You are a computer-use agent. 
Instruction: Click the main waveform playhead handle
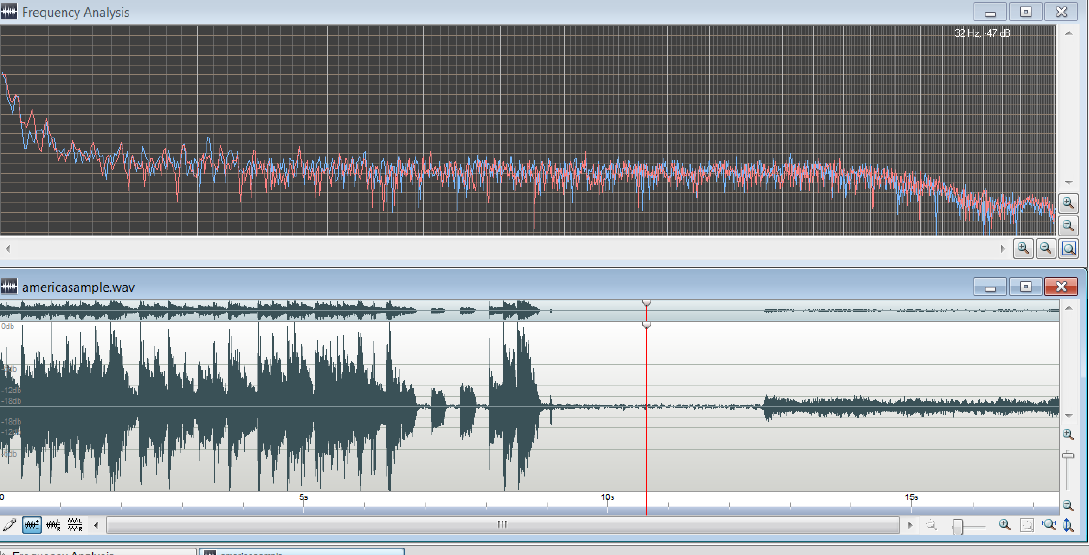tap(647, 324)
